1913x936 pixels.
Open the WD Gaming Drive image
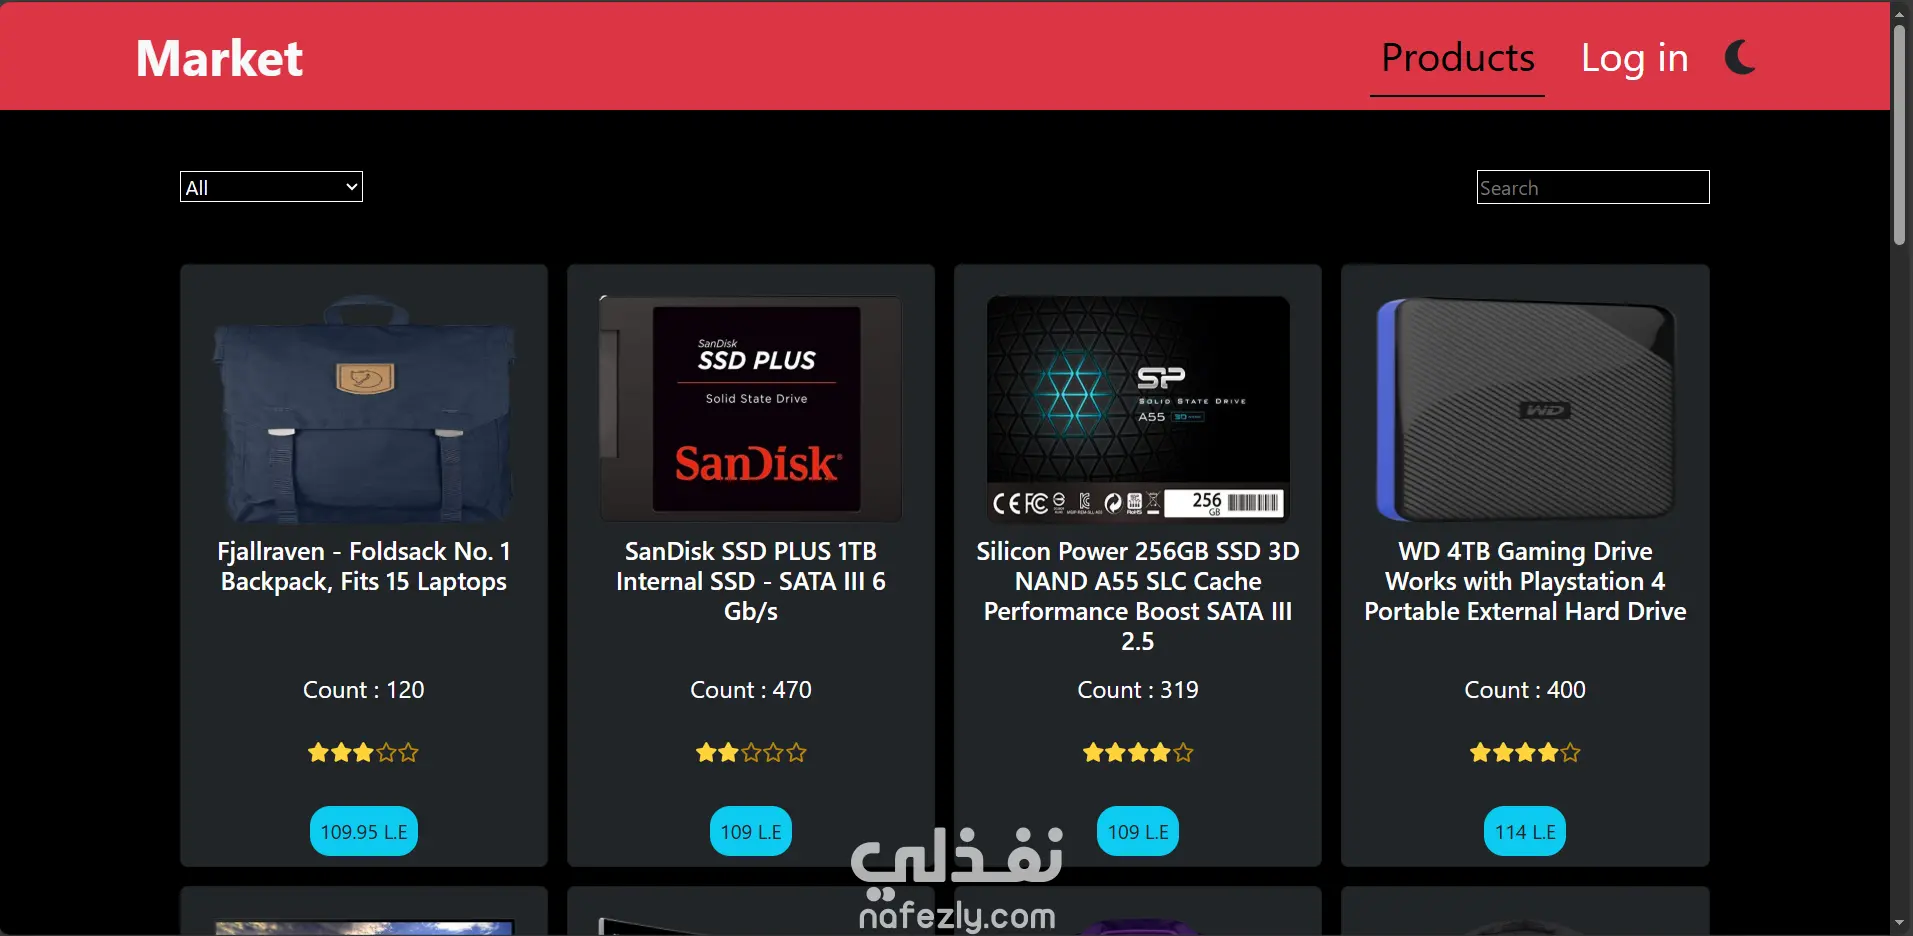[1525, 408]
